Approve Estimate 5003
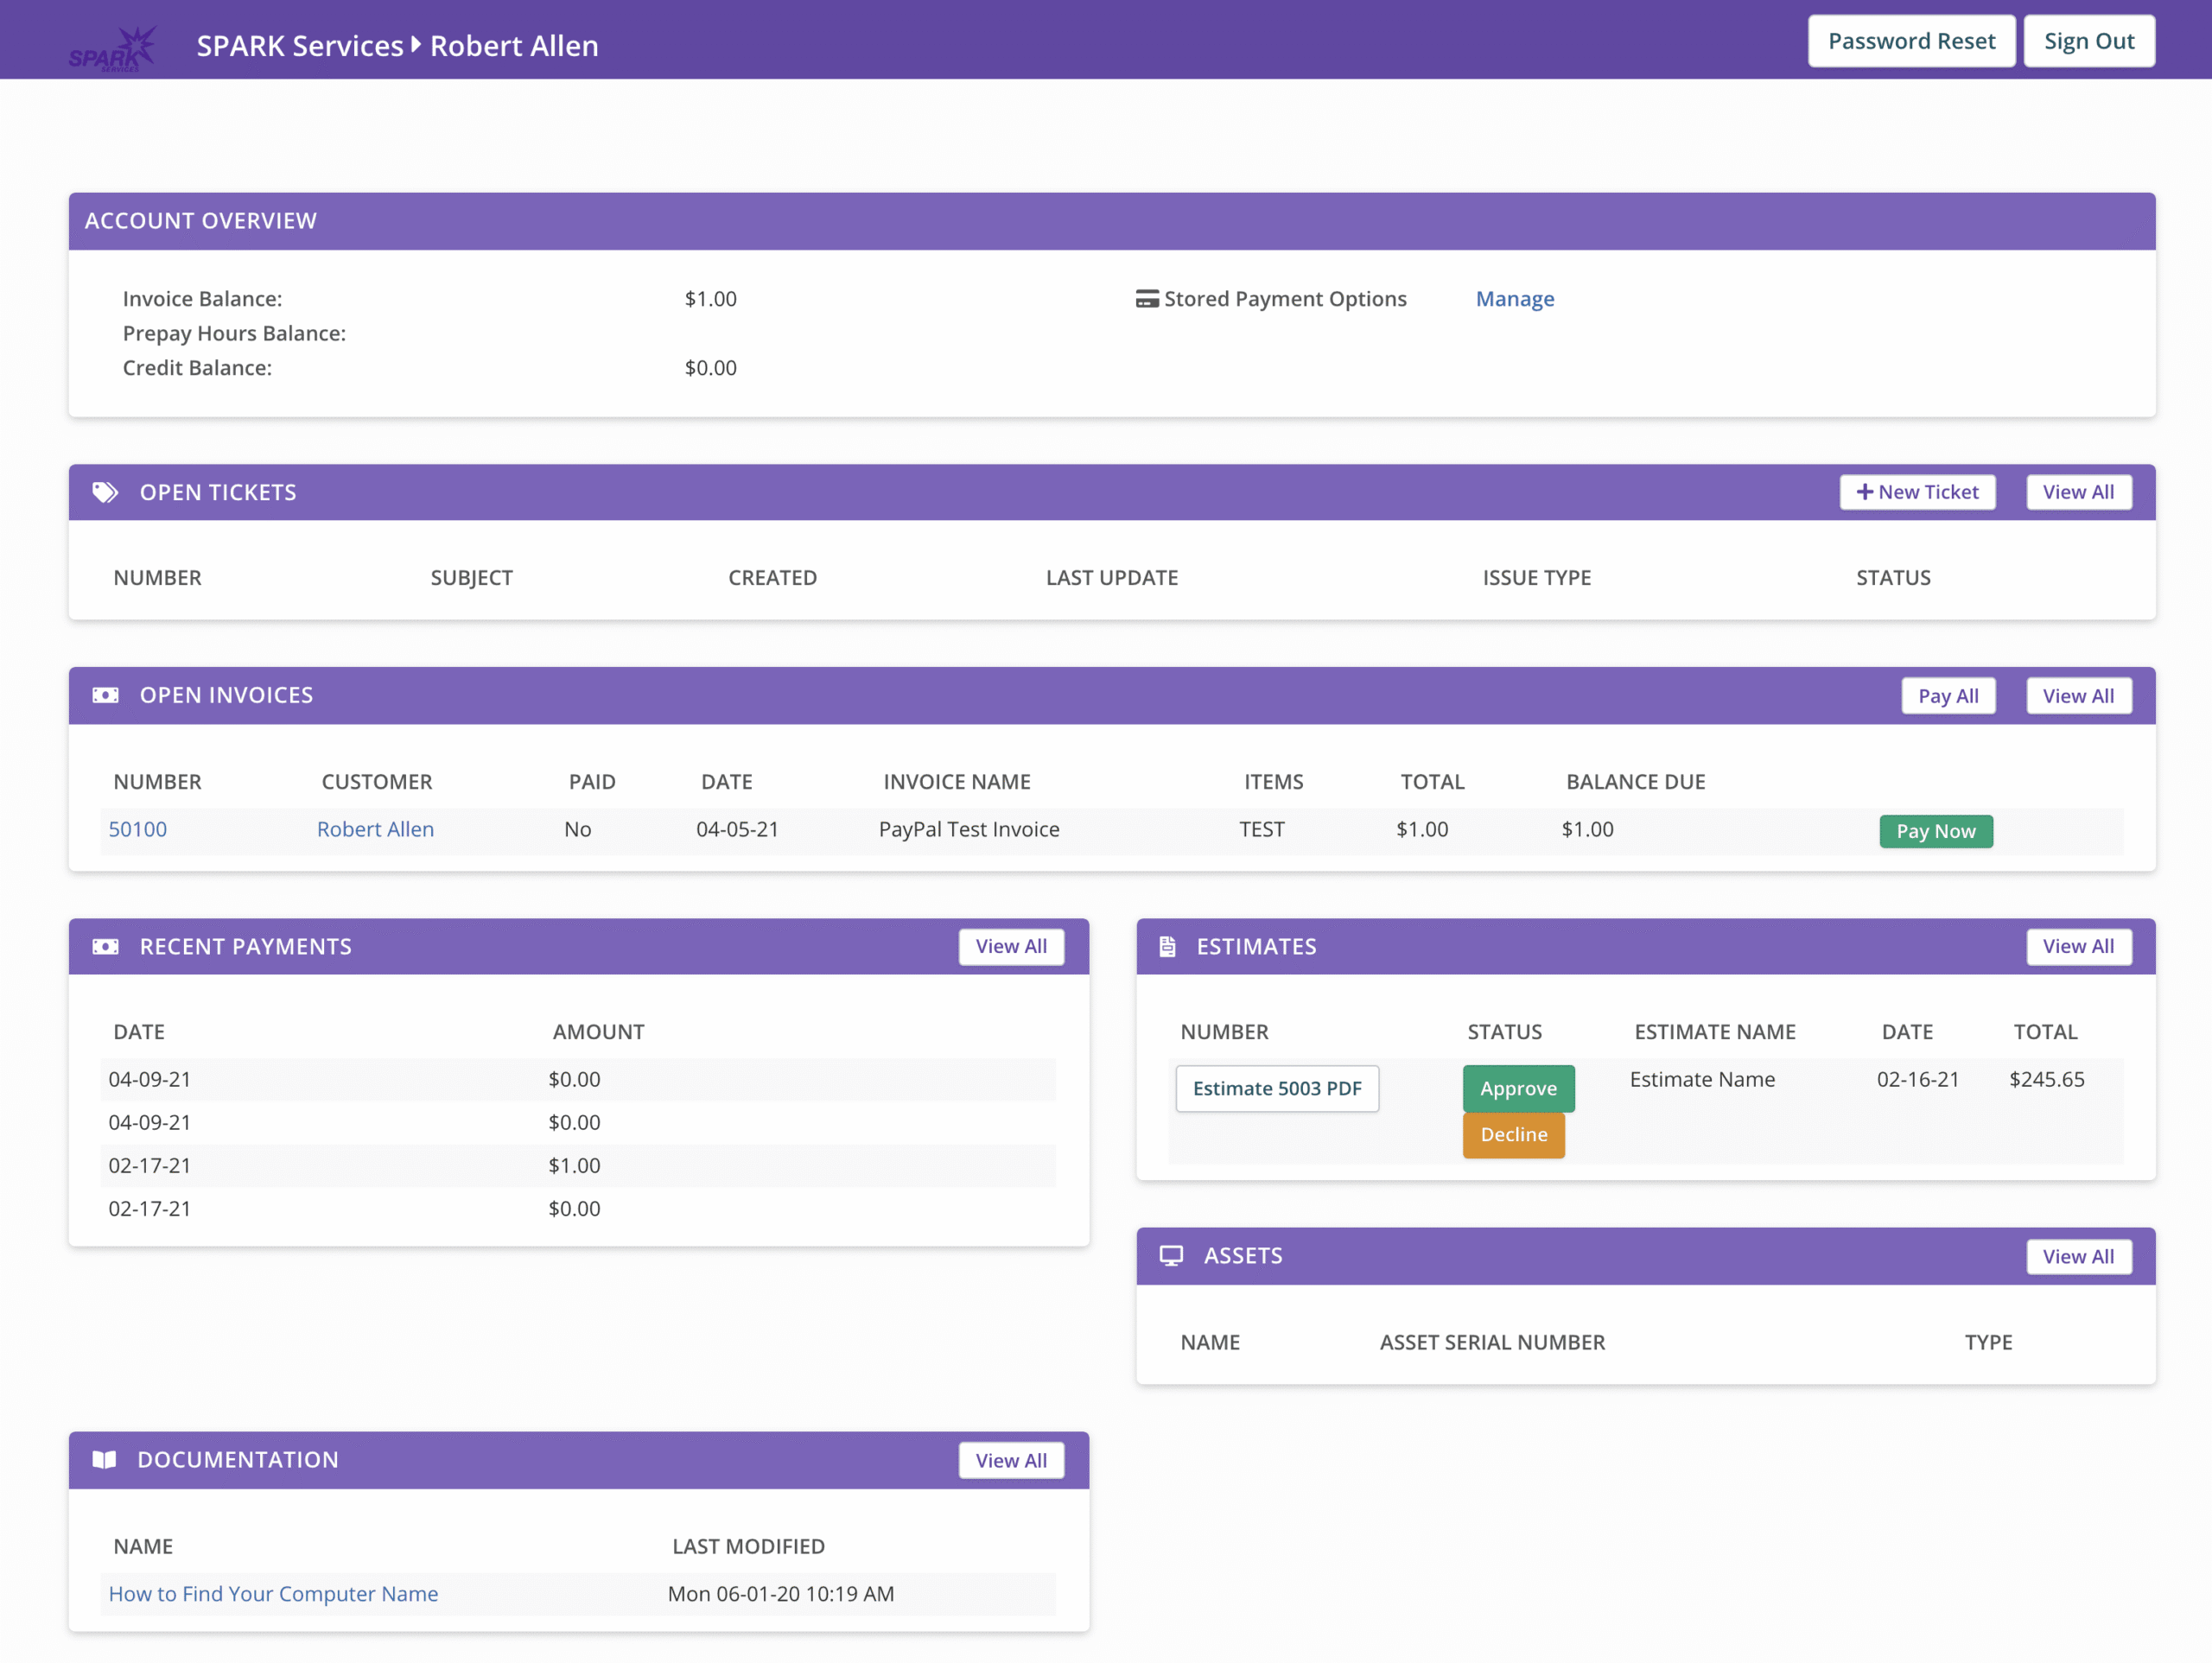 1517,1088
